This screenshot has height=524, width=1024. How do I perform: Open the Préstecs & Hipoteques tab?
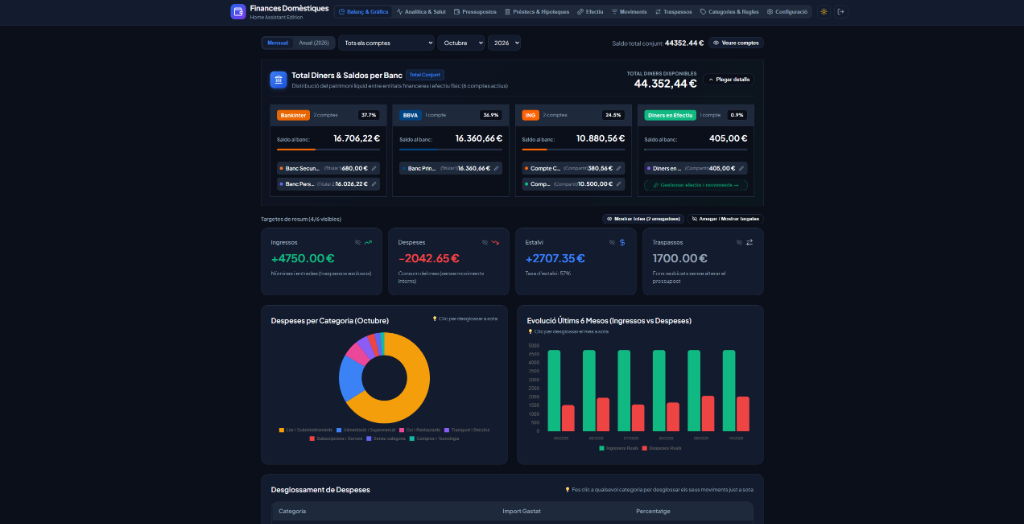pos(537,12)
